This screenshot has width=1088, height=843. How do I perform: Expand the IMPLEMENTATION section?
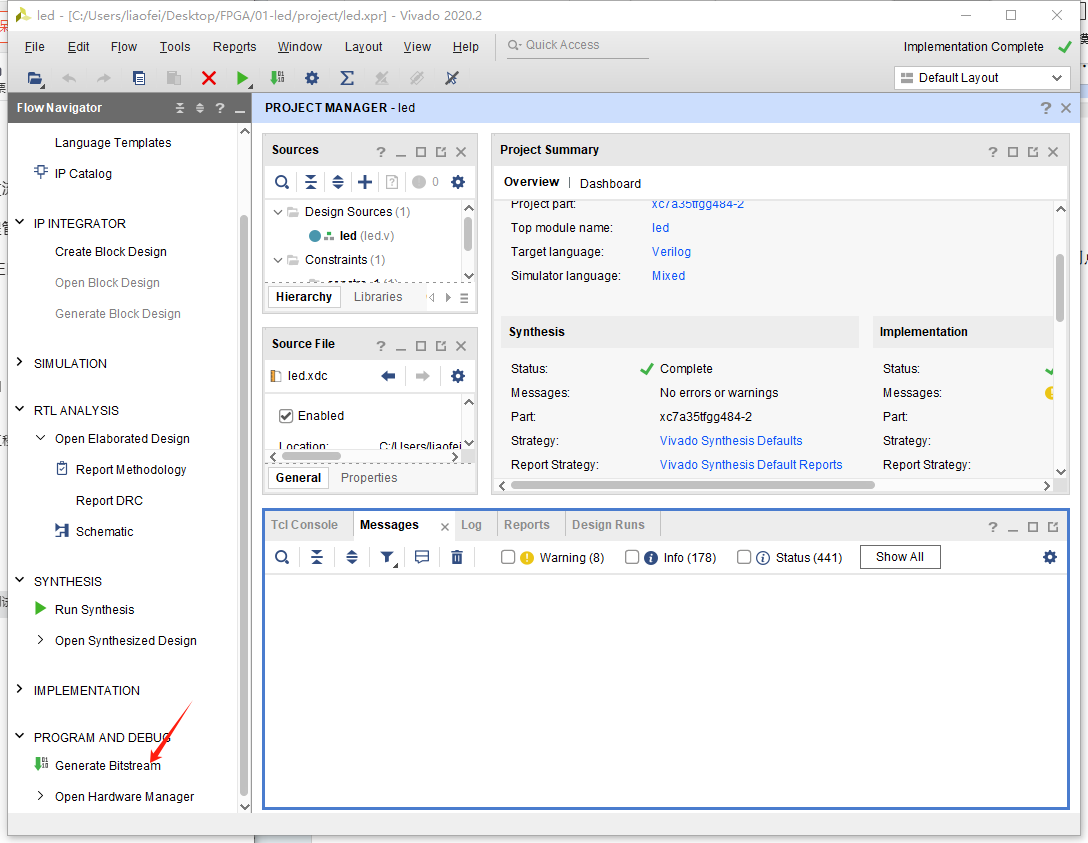pos(19,690)
